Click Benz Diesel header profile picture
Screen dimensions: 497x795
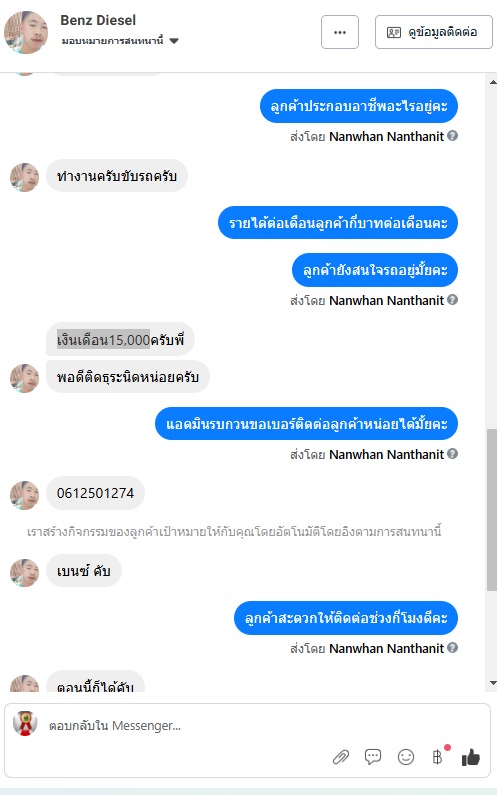coord(26,32)
